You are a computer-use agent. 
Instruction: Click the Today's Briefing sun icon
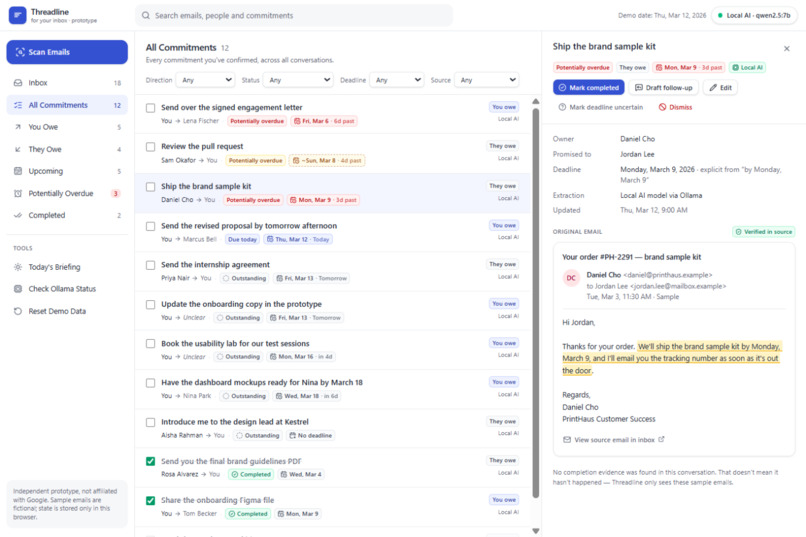[x=18, y=267]
